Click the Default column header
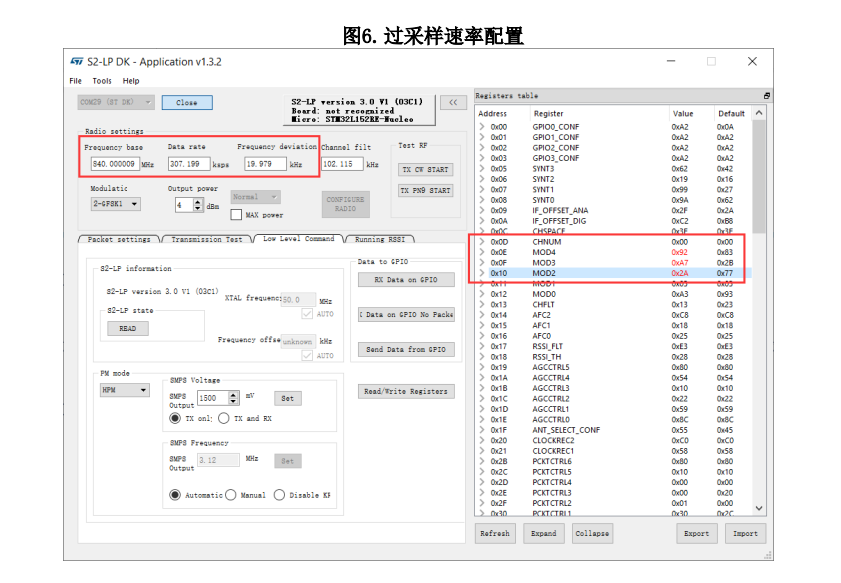This screenshot has height=583, width=841. click(x=732, y=114)
